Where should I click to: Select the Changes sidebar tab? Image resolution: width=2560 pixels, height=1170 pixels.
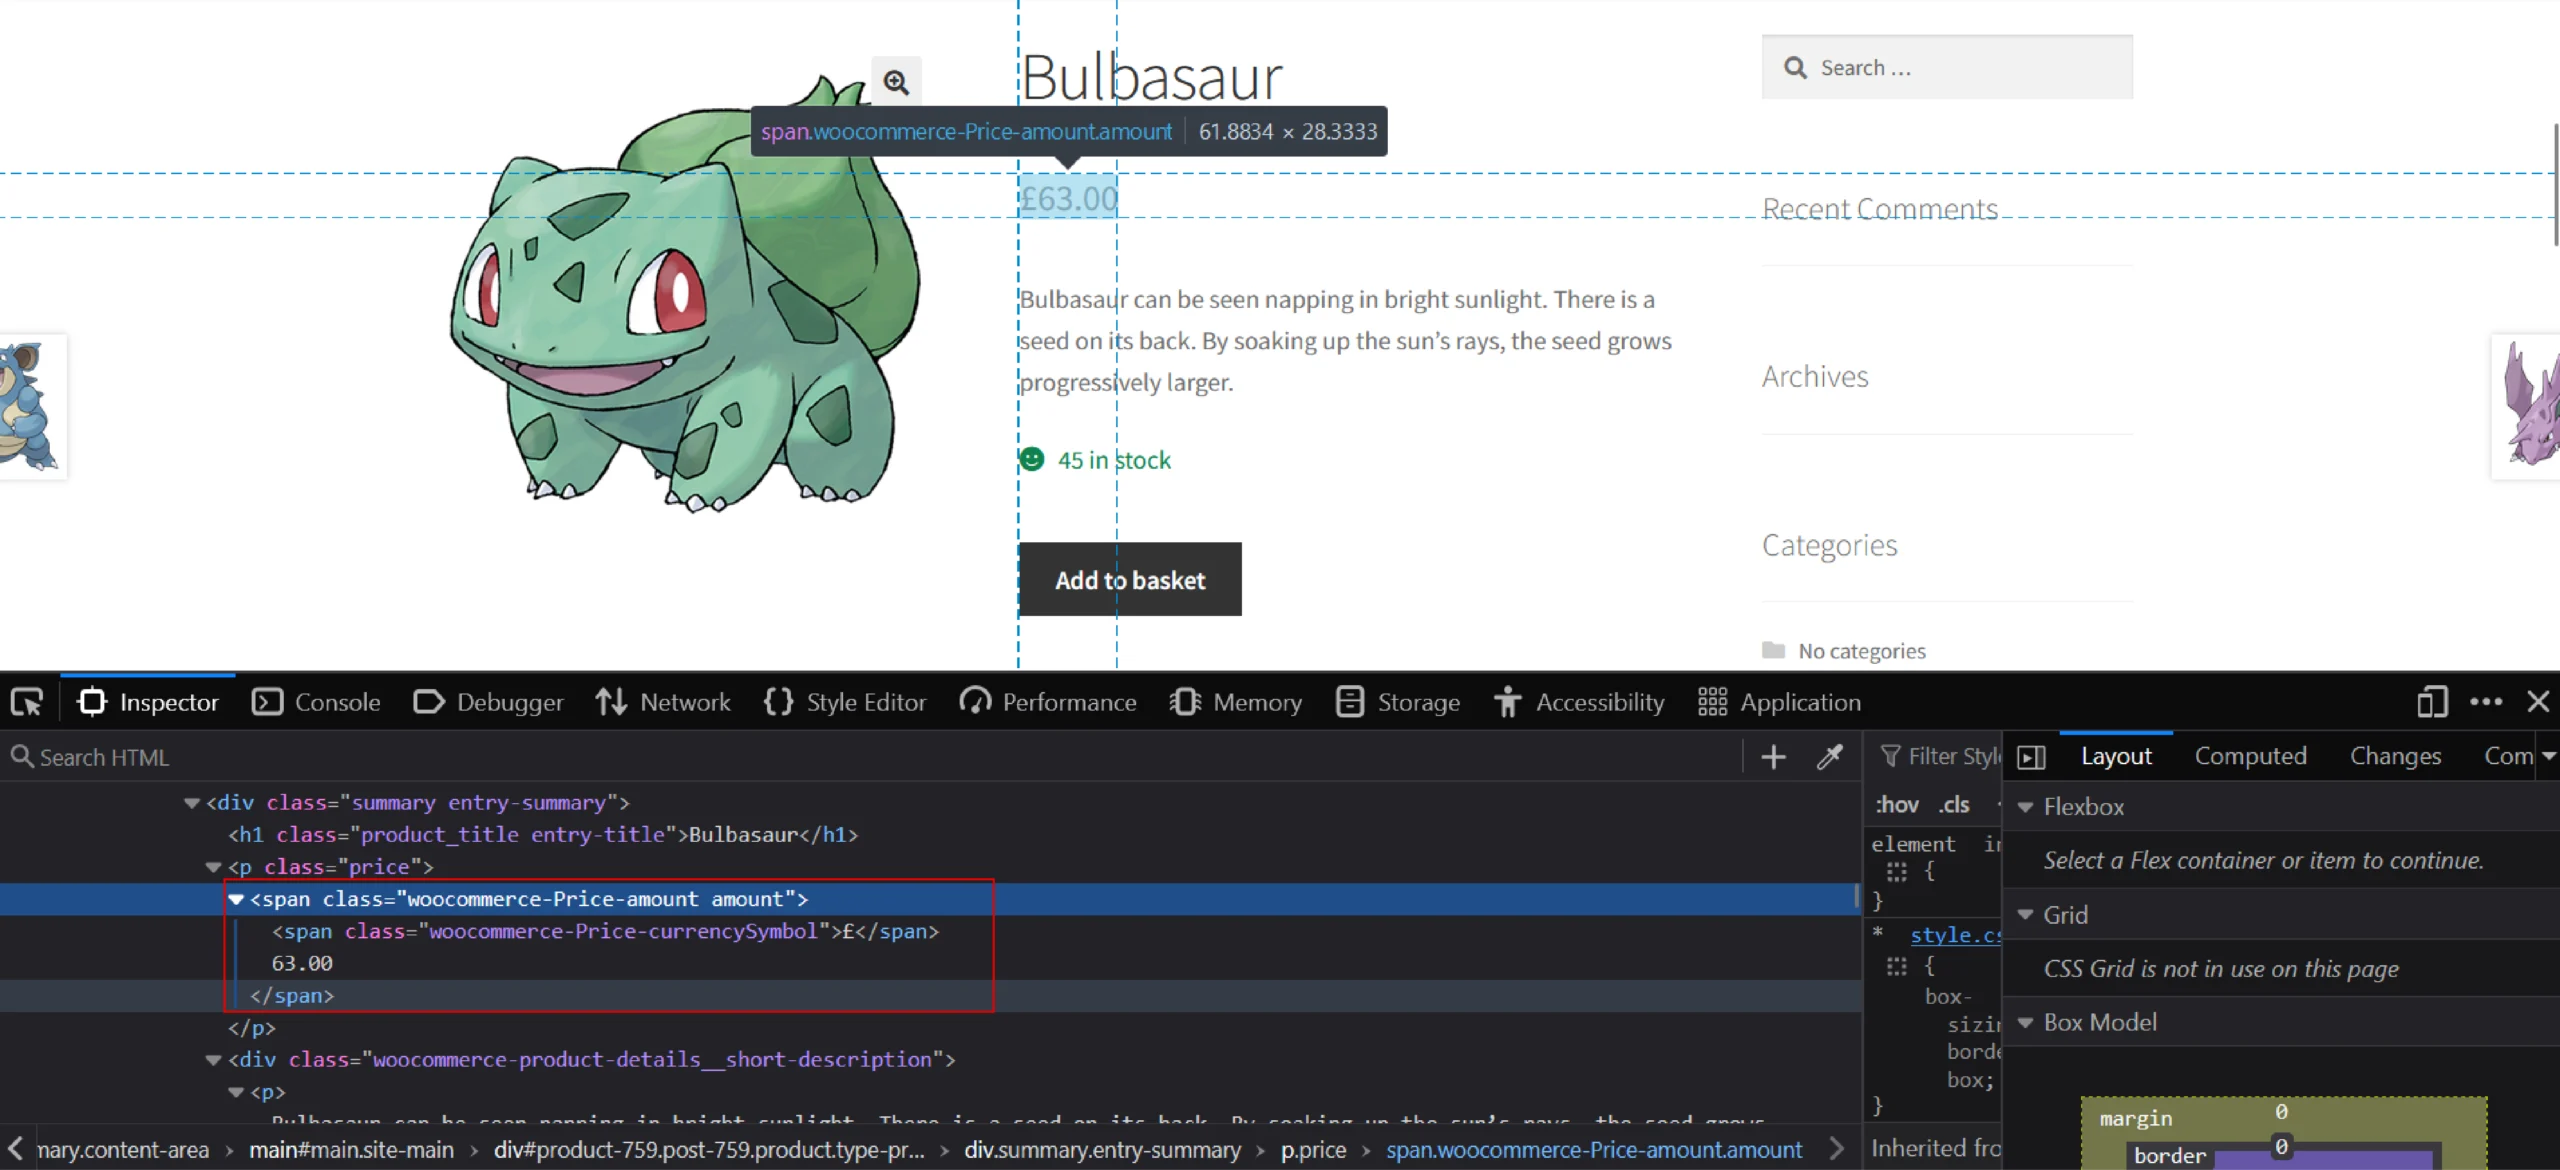[2395, 757]
